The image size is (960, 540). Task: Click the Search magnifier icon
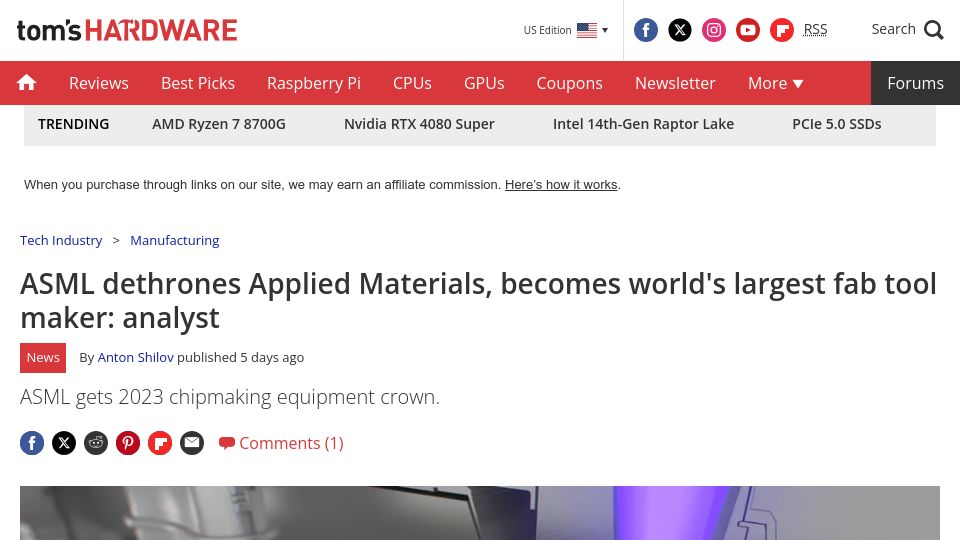tap(934, 29)
